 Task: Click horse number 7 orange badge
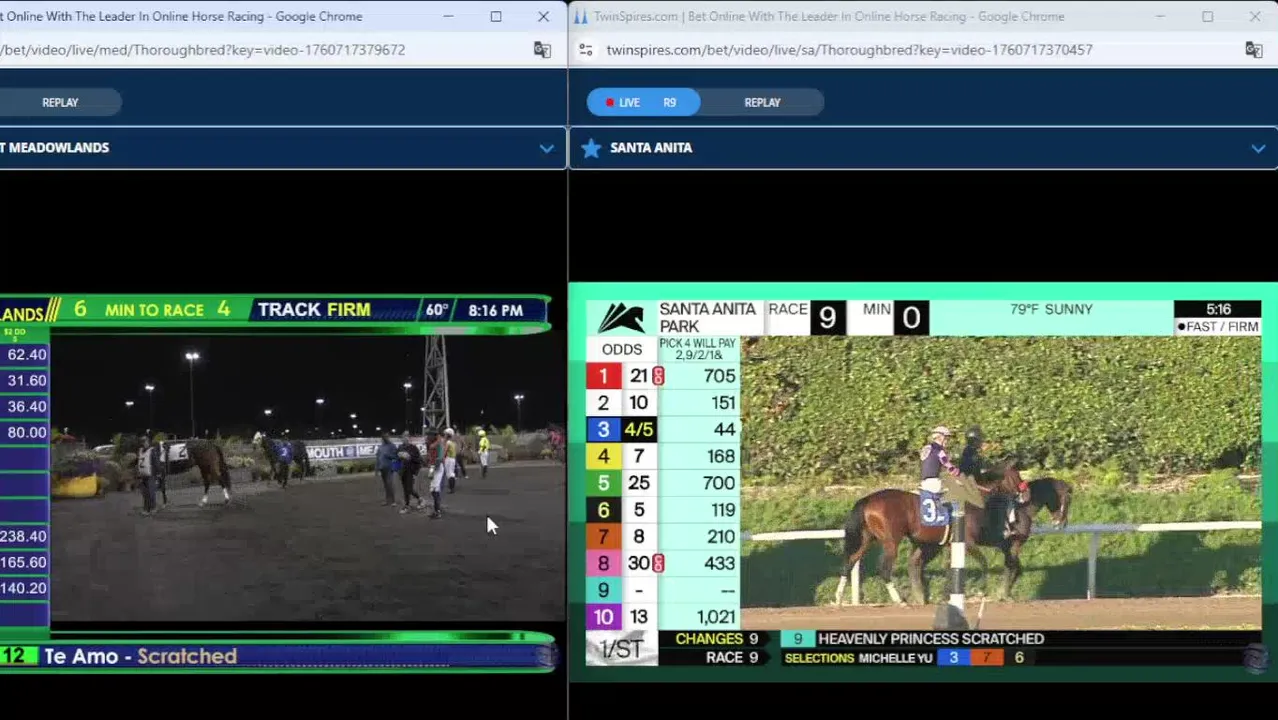click(x=603, y=537)
